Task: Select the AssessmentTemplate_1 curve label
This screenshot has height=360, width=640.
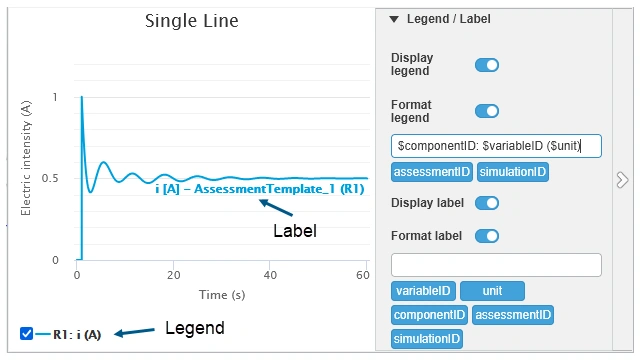Action: coord(260,189)
